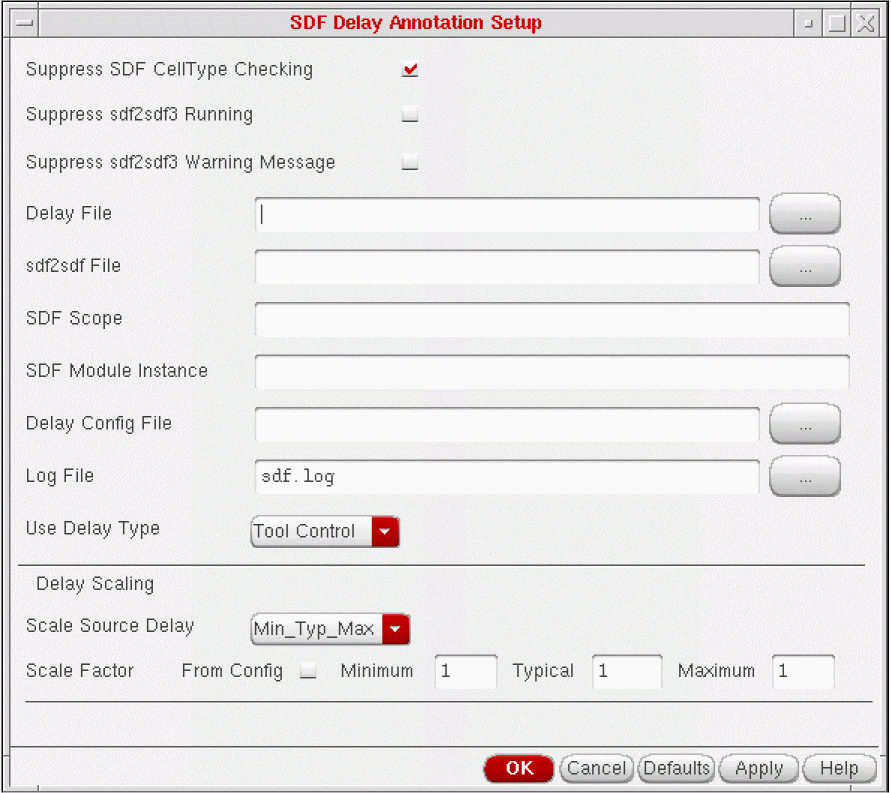891x793 pixels.
Task: Click the OK button
Action: point(518,768)
